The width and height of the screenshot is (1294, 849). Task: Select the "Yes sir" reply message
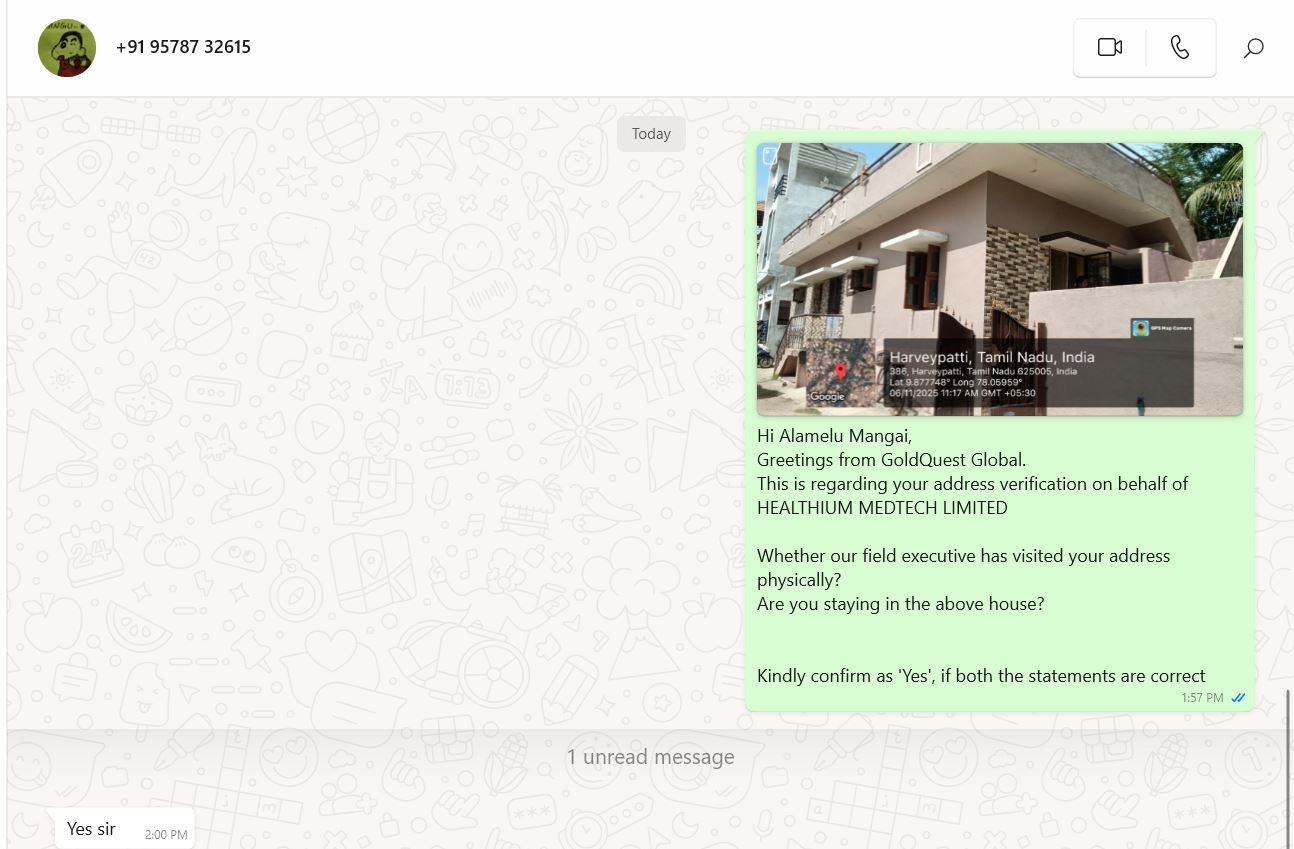124,829
